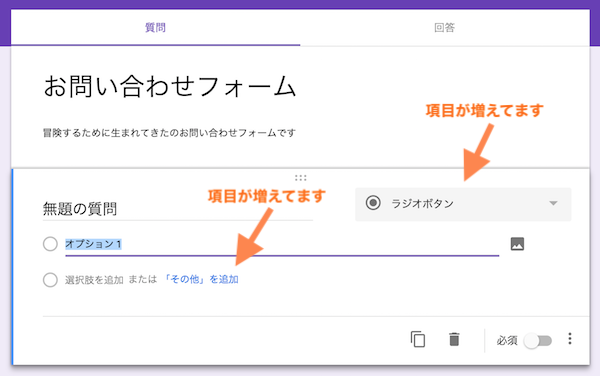The width and height of the screenshot is (600, 376).
Task: Click the empty radio beside 選択肢を追加
Action: [x=50, y=280]
